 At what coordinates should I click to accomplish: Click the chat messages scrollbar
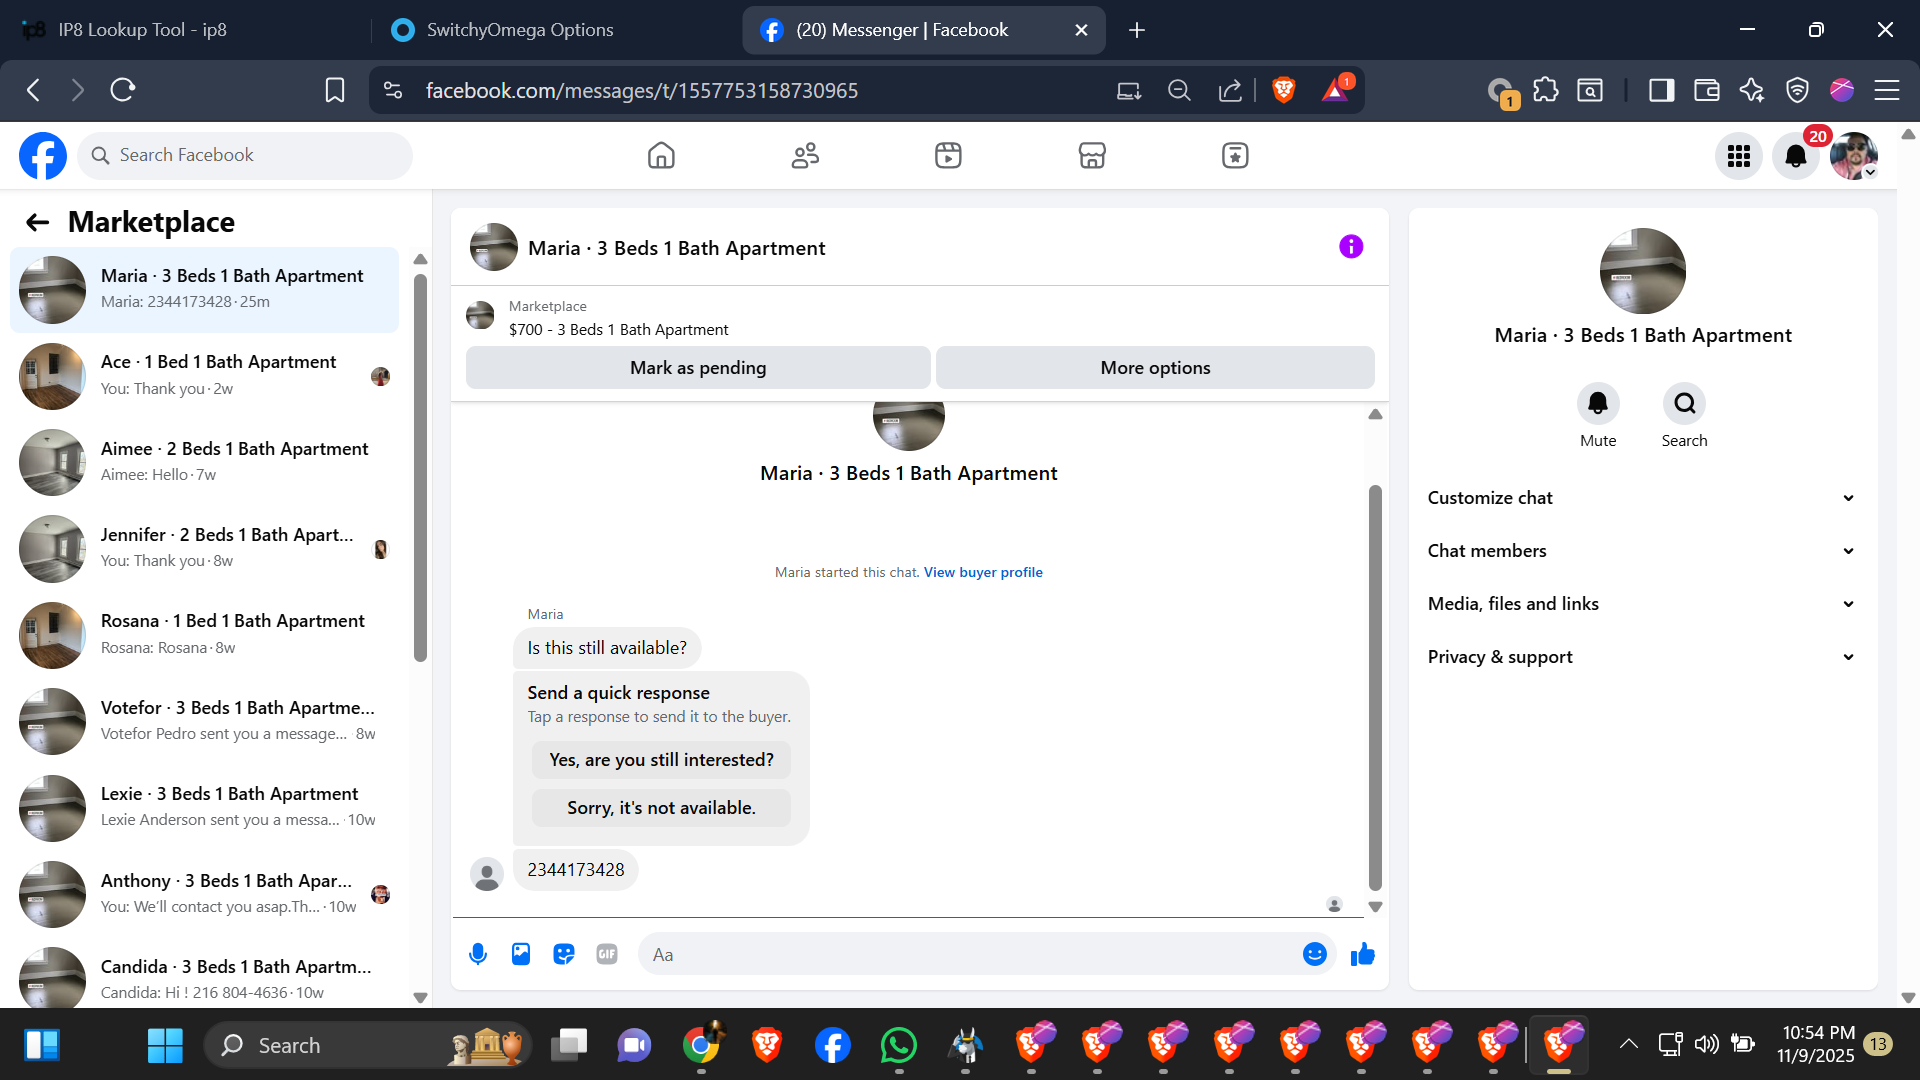(1375, 688)
